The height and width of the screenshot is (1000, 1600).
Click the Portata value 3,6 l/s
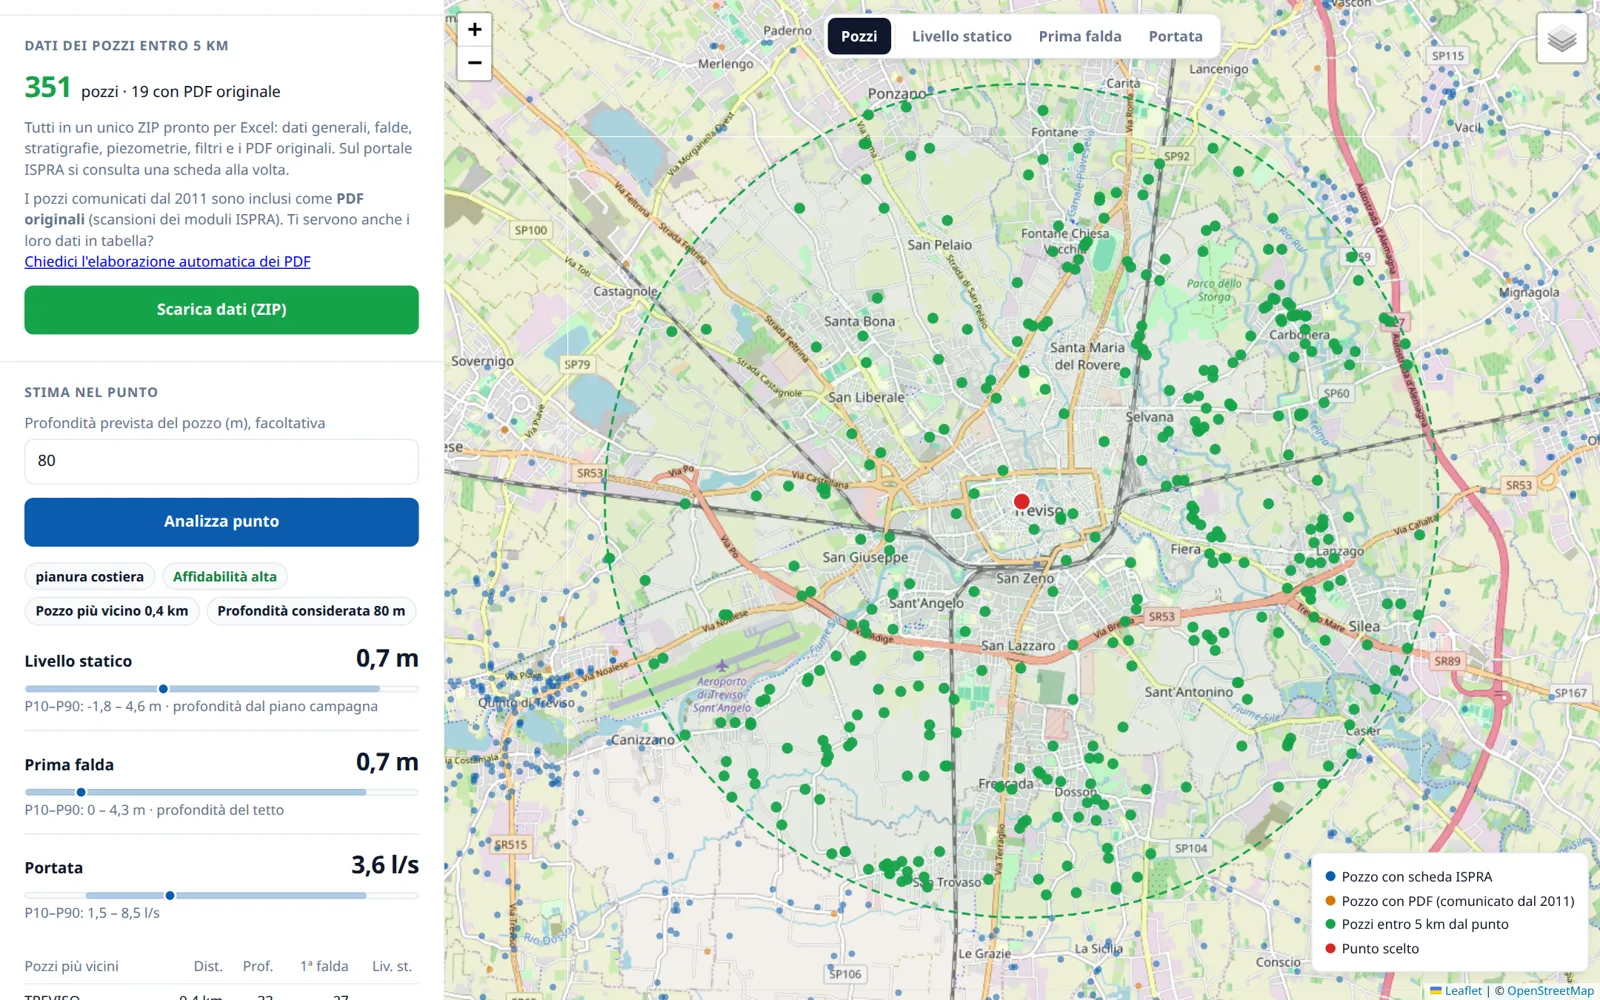pyautogui.click(x=385, y=865)
